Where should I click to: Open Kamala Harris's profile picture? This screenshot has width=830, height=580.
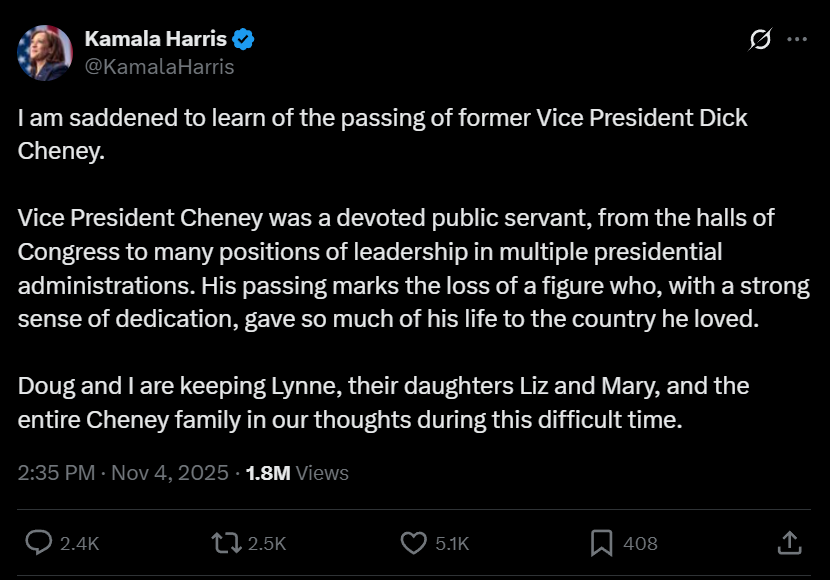tap(45, 53)
